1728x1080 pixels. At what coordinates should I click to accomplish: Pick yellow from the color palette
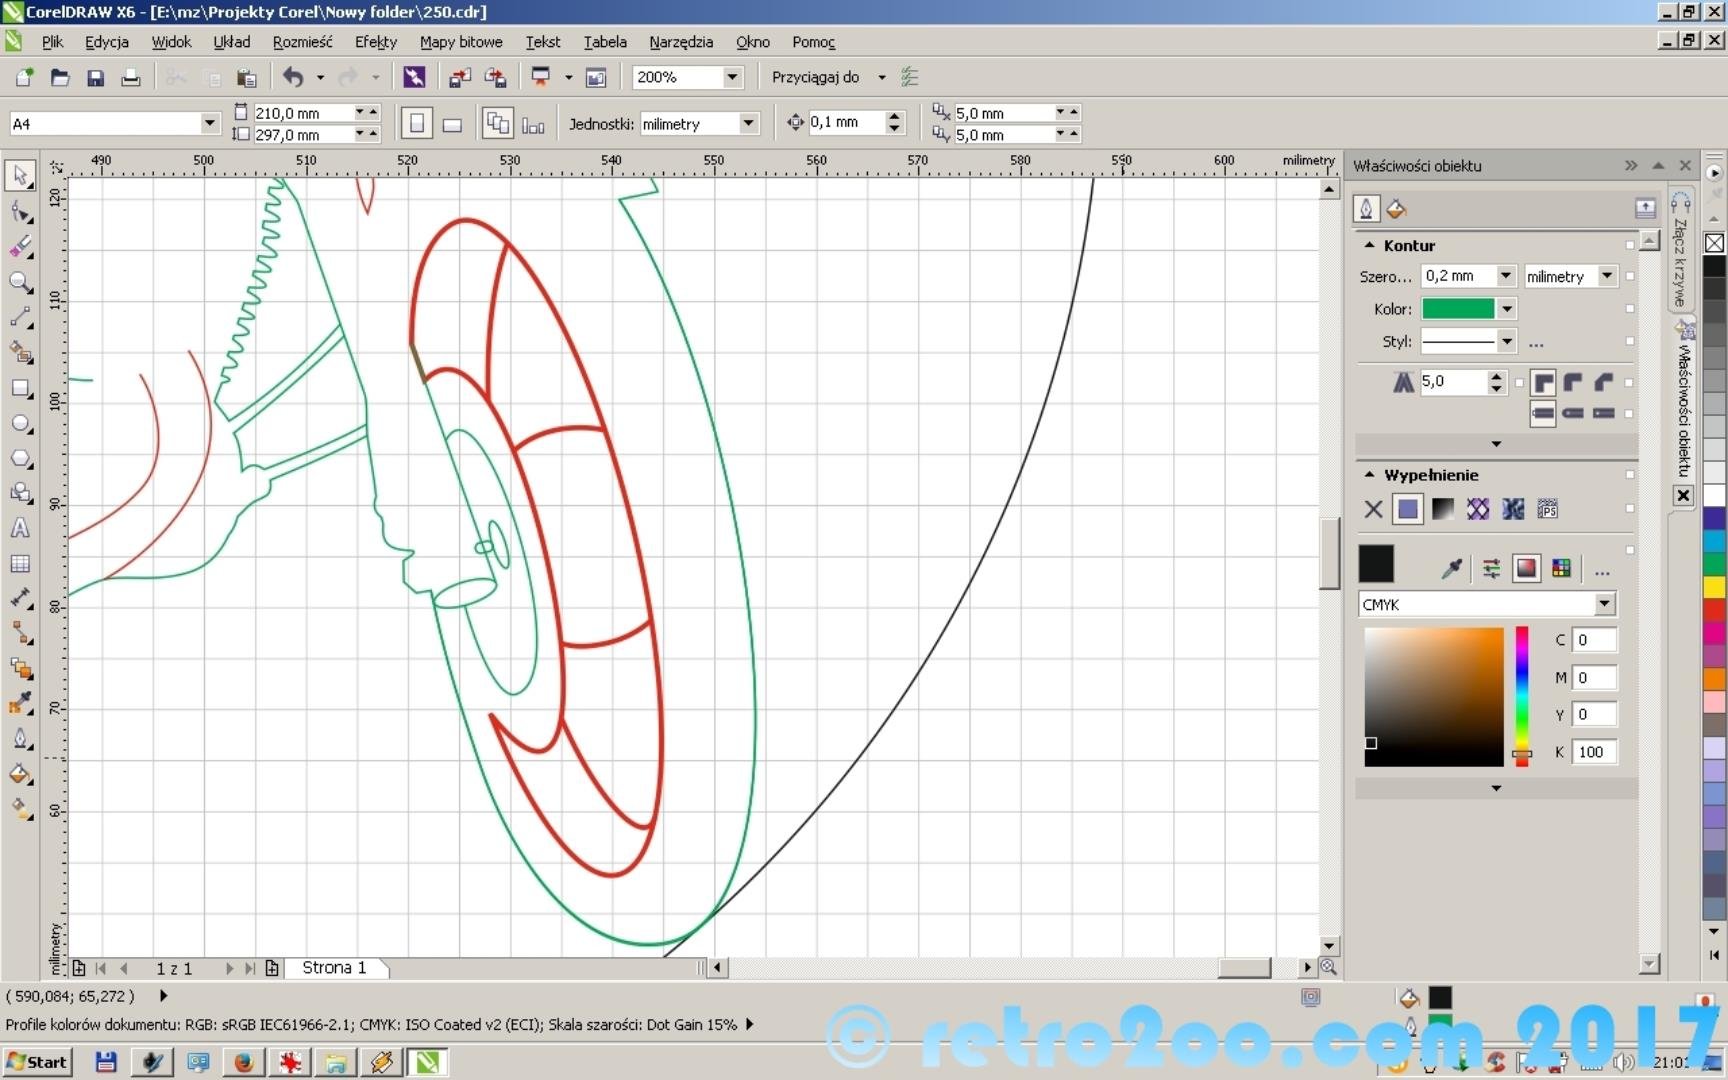coord(1714,586)
